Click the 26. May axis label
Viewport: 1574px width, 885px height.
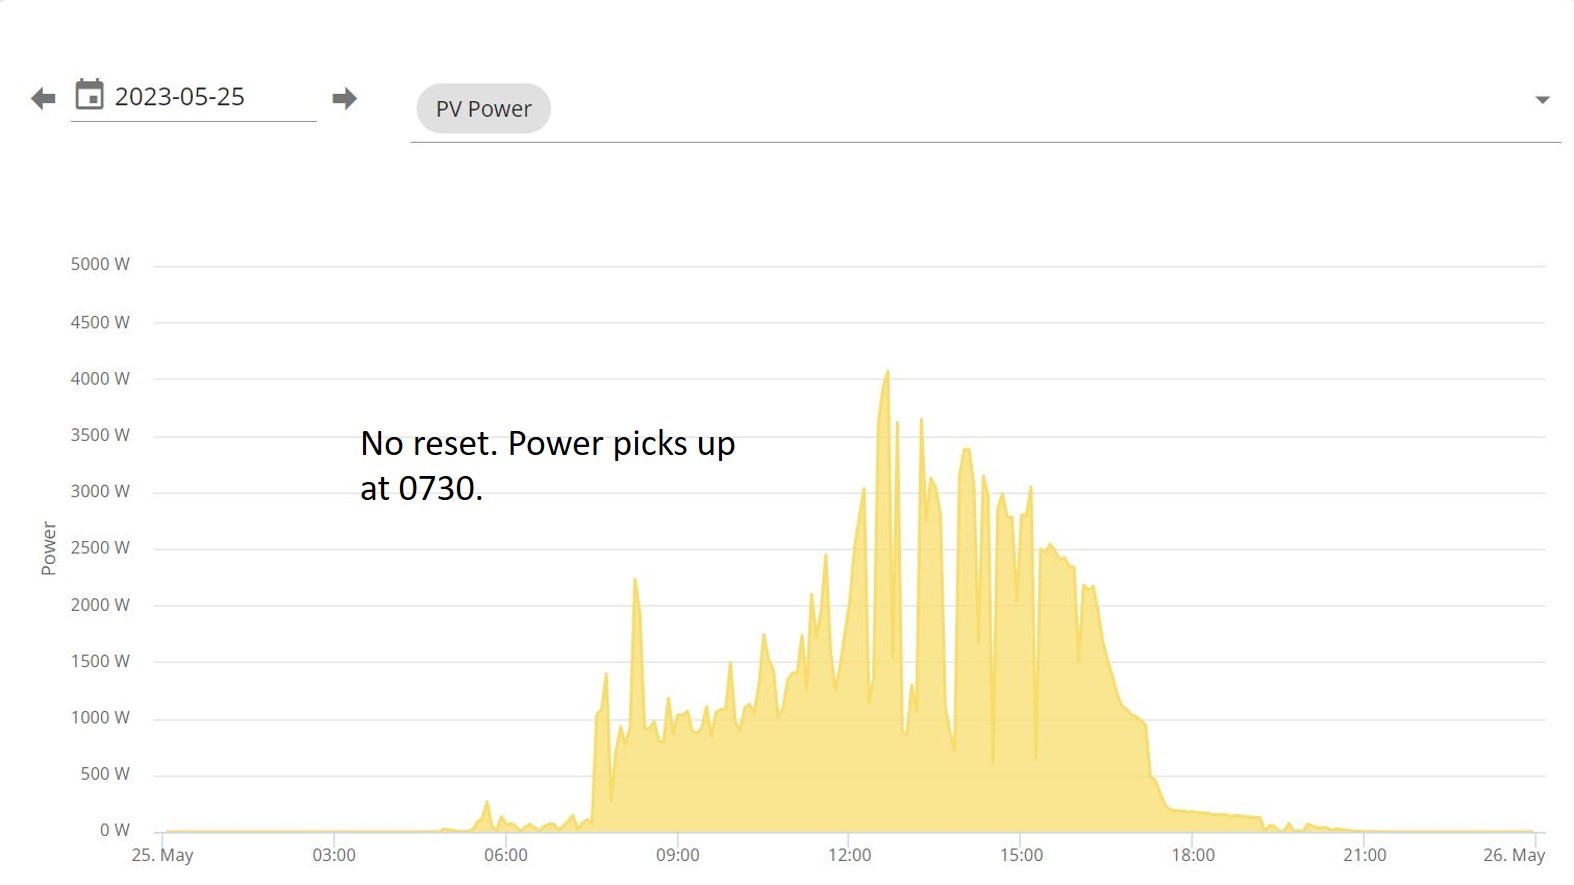point(1514,855)
